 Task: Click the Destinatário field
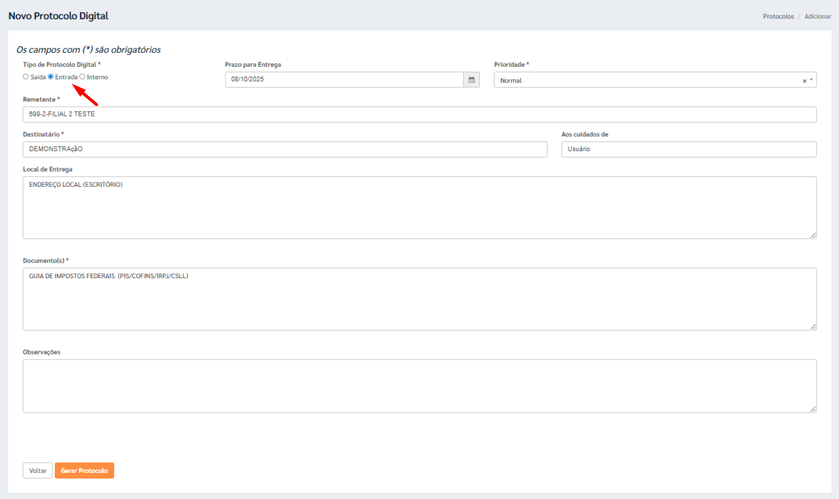point(284,149)
